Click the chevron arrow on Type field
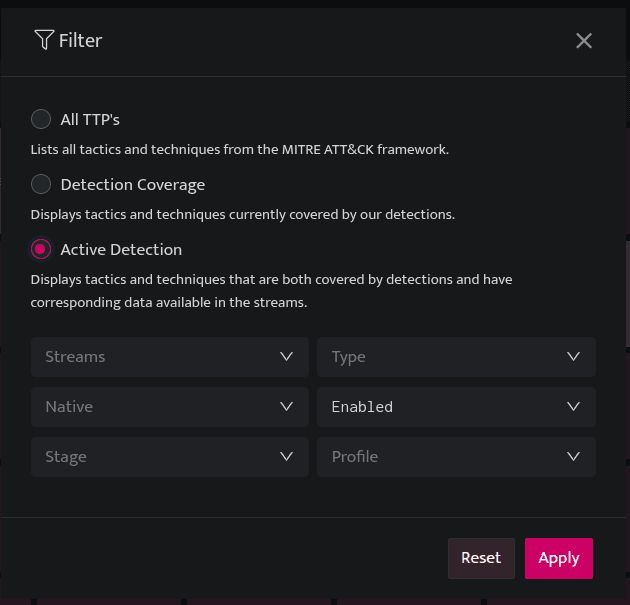The image size is (630, 605). coord(573,356)
